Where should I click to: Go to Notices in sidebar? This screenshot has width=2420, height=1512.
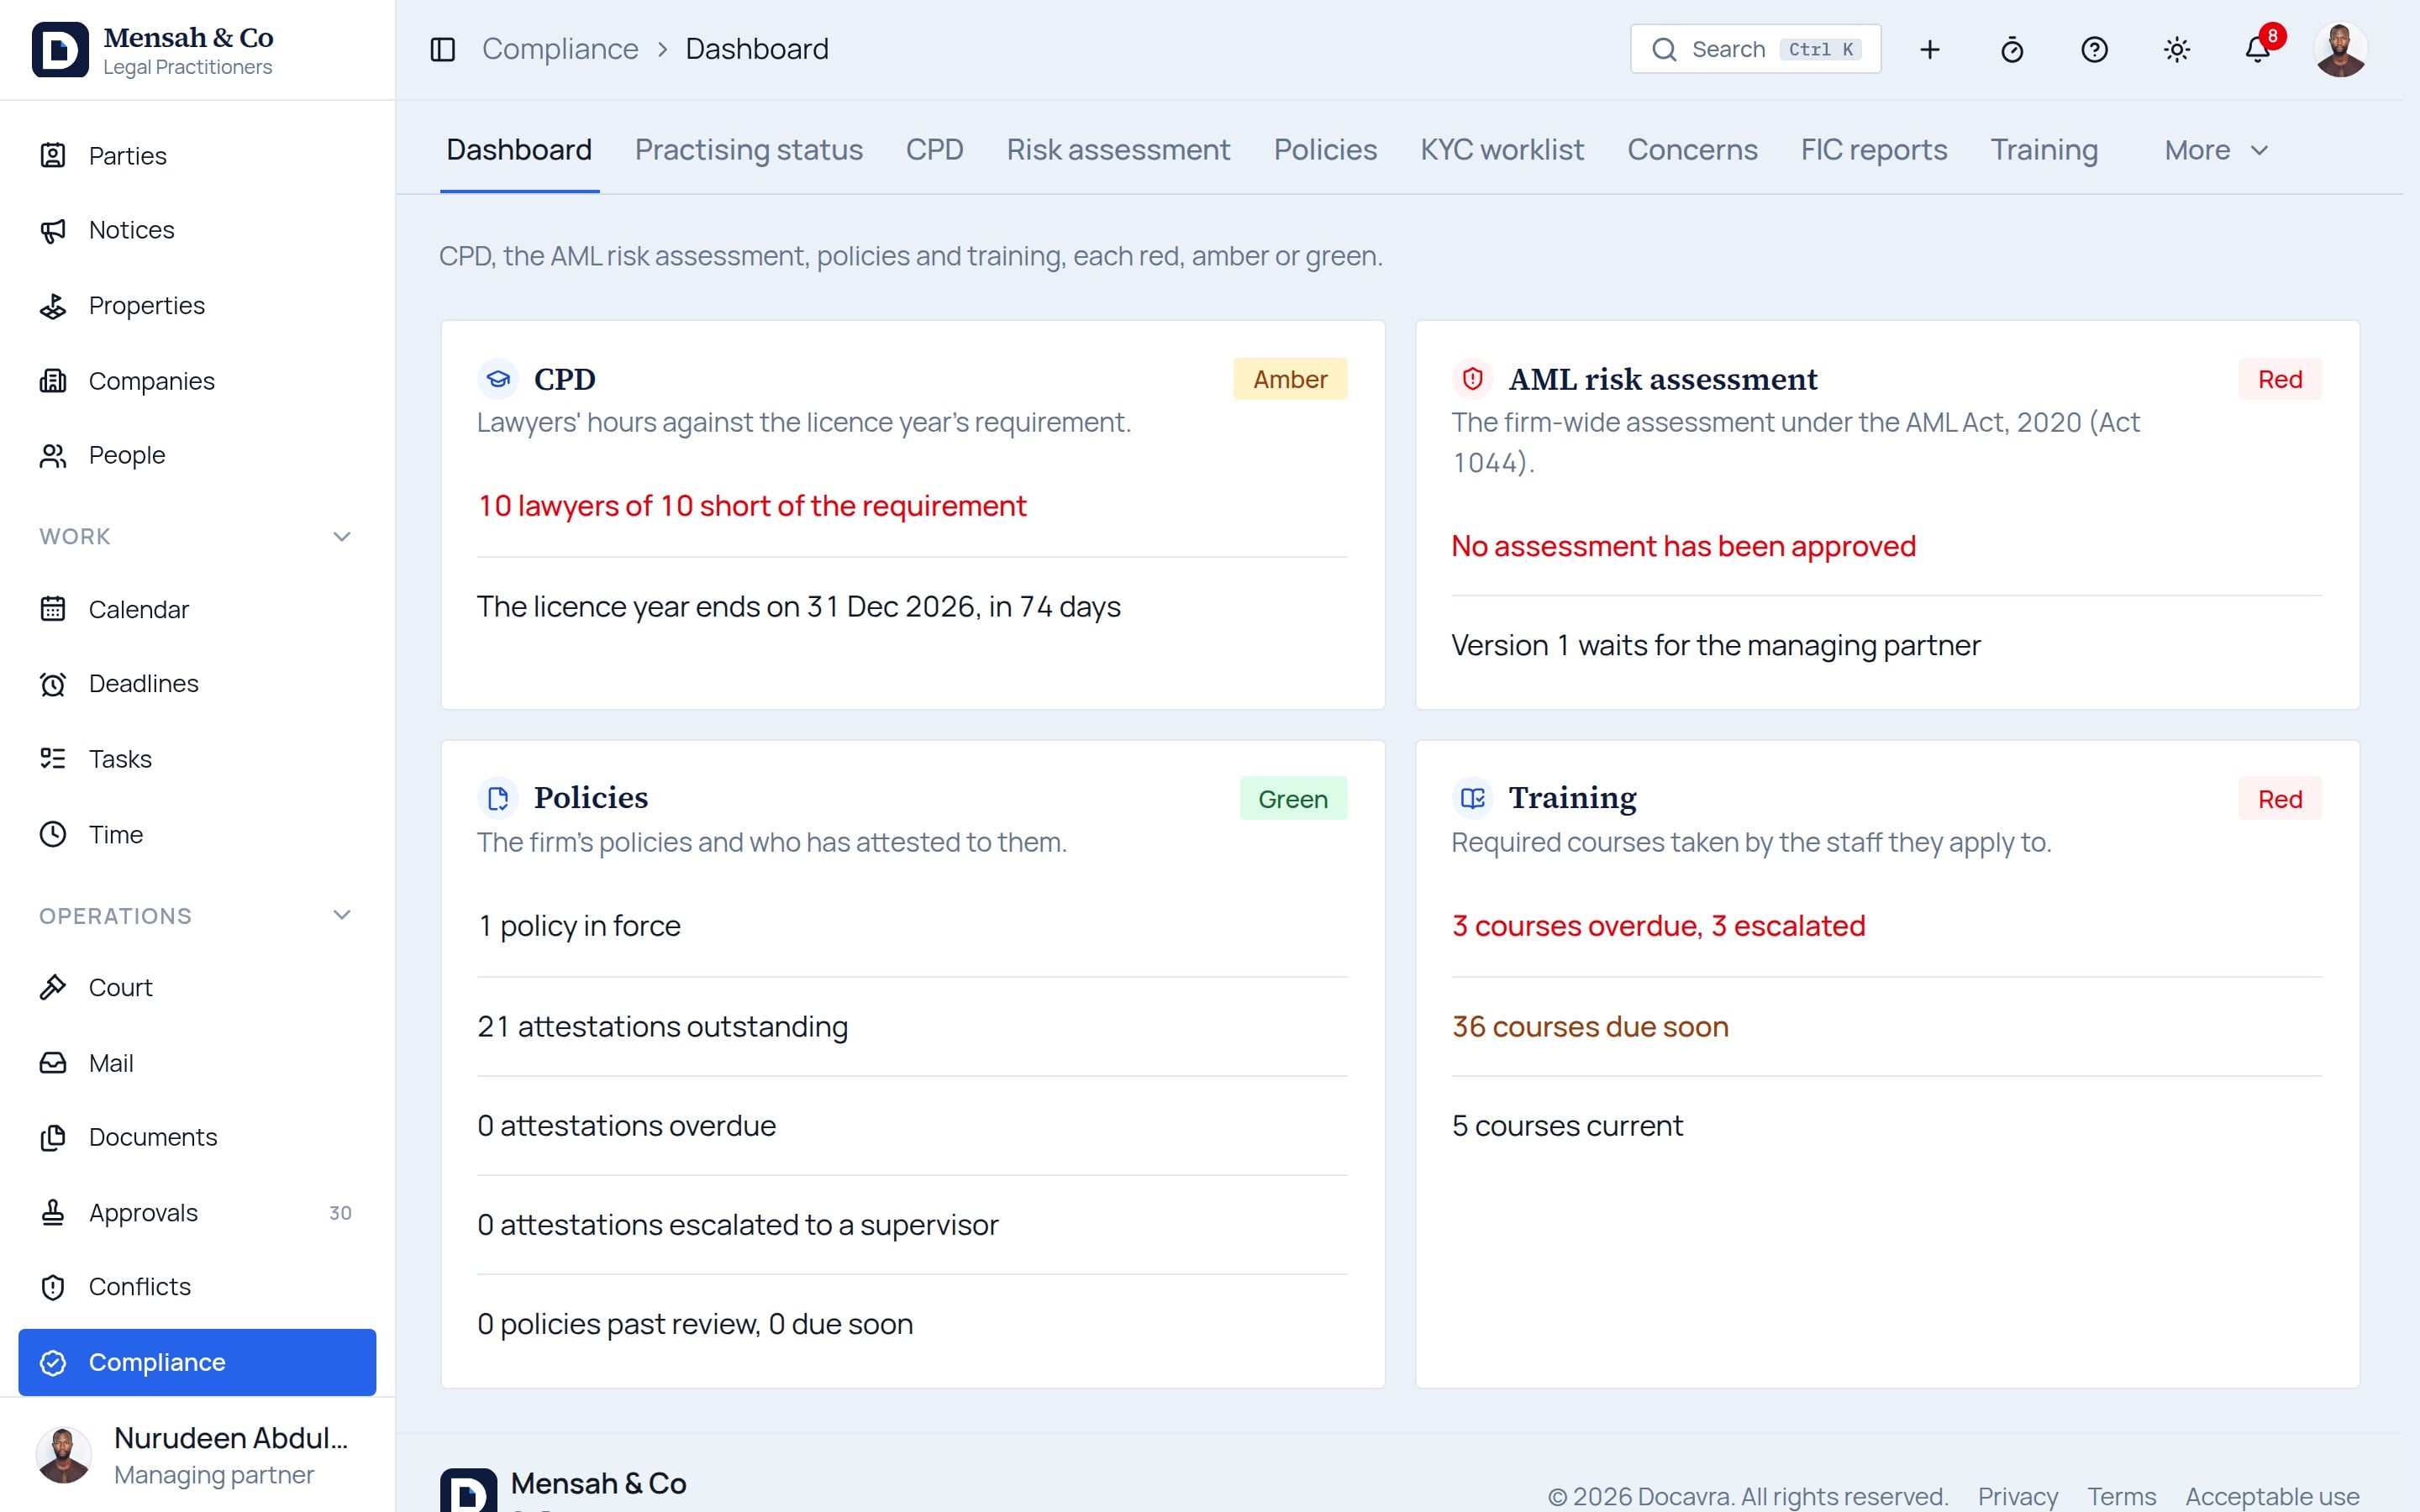197,230
